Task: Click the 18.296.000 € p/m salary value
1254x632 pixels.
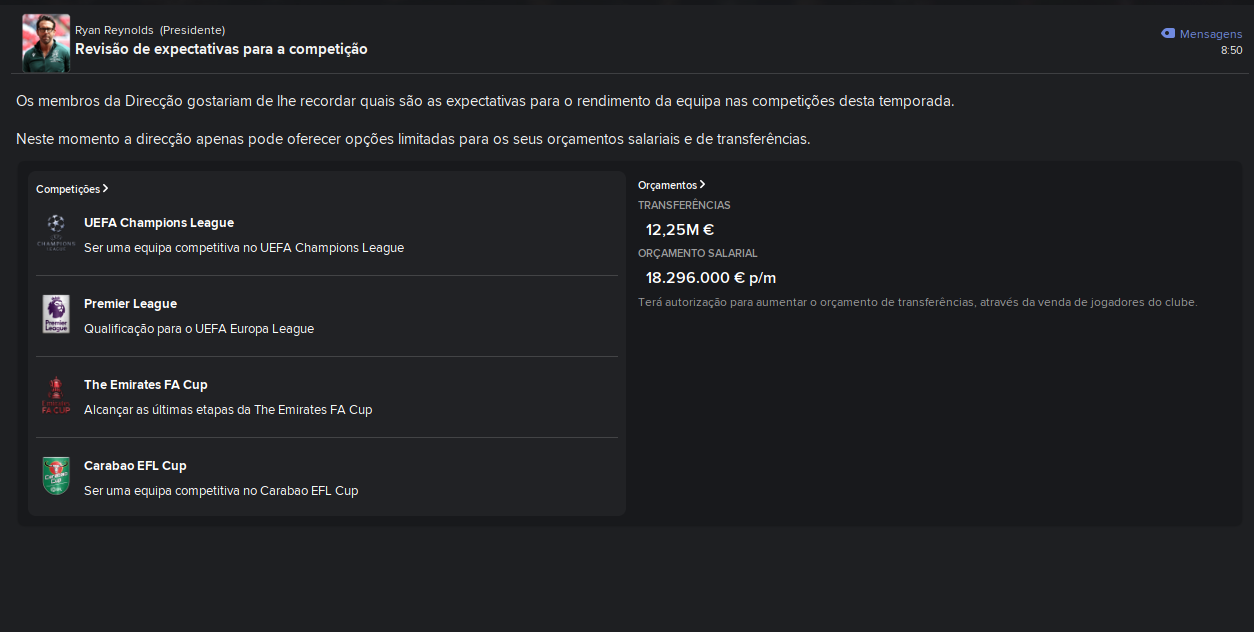Action: (711, 278)
